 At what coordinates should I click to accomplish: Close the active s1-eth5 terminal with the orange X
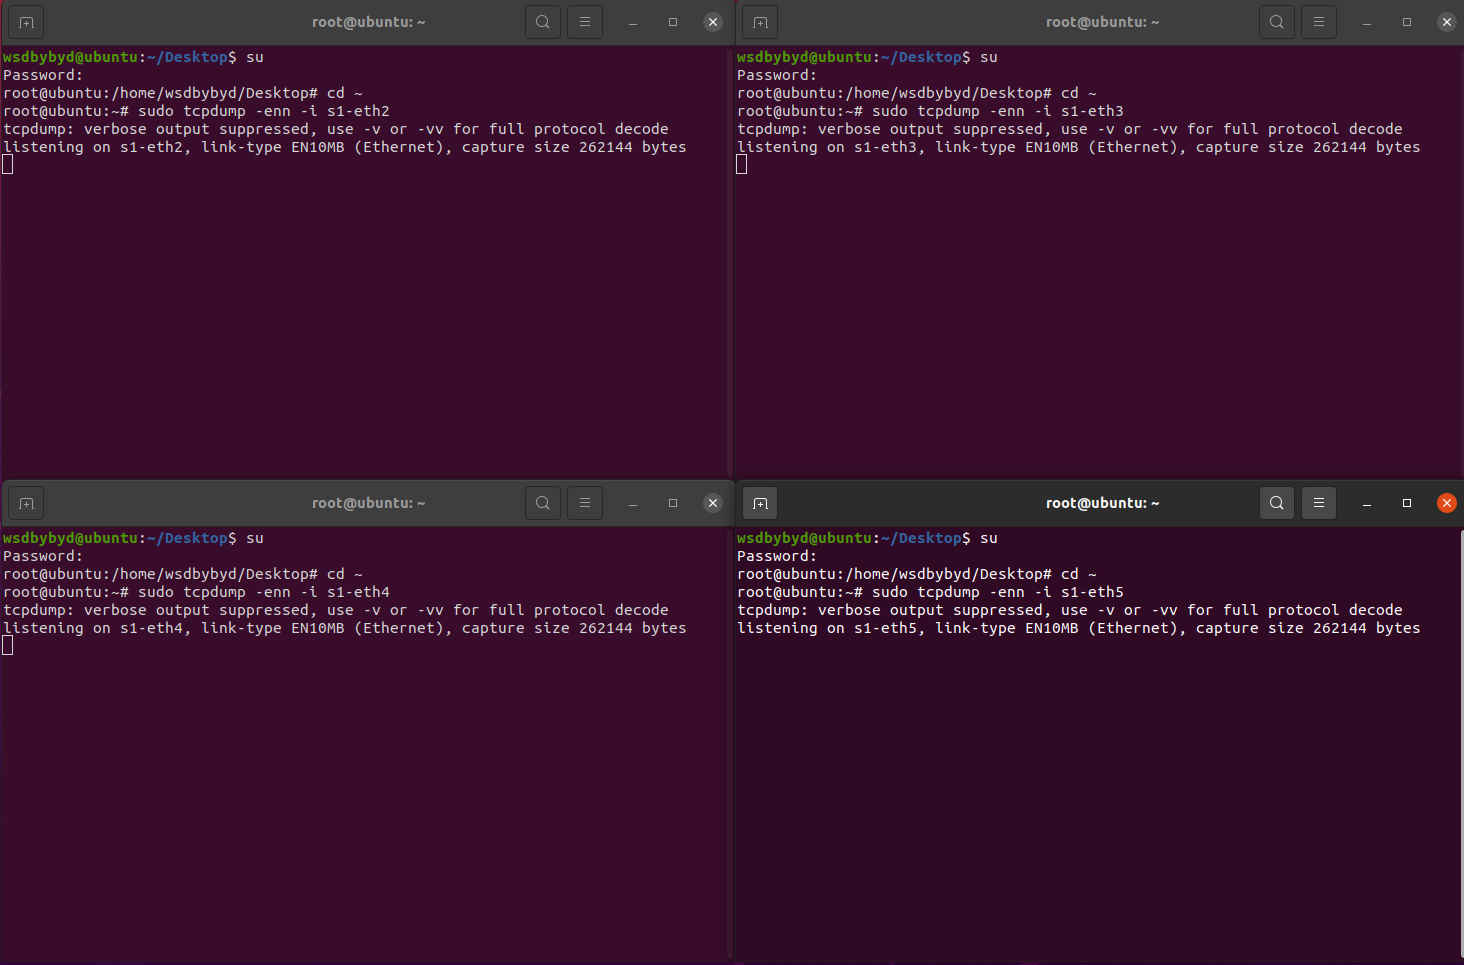pyautogui.click(x=1447, y=503)
